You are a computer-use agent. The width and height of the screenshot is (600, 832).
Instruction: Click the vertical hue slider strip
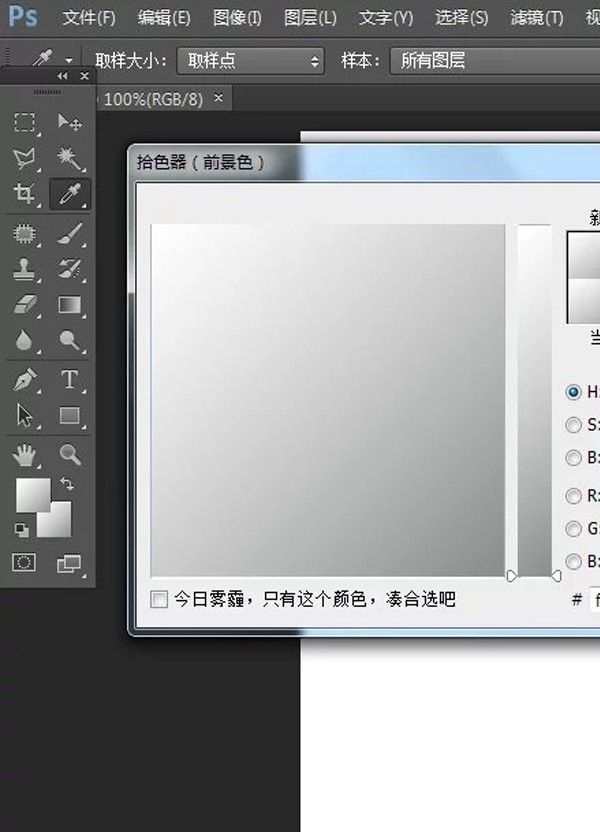tap(535, 401)
